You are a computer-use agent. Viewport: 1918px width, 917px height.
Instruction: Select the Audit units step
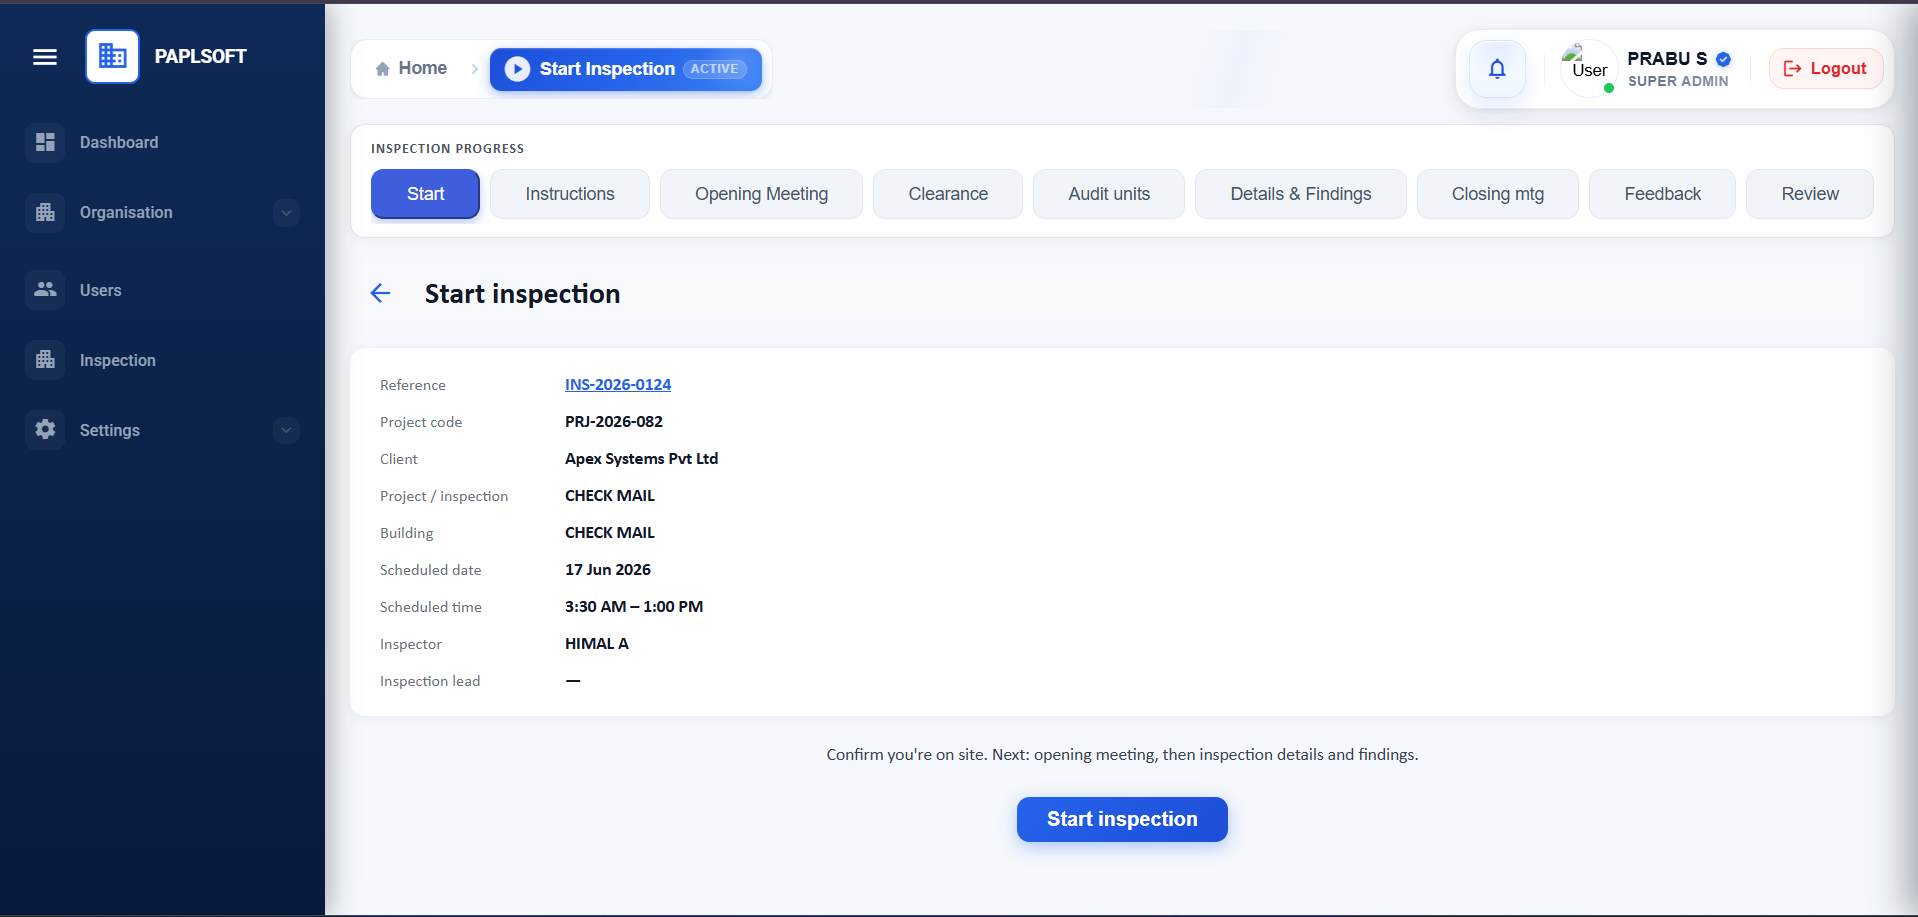1109,194
